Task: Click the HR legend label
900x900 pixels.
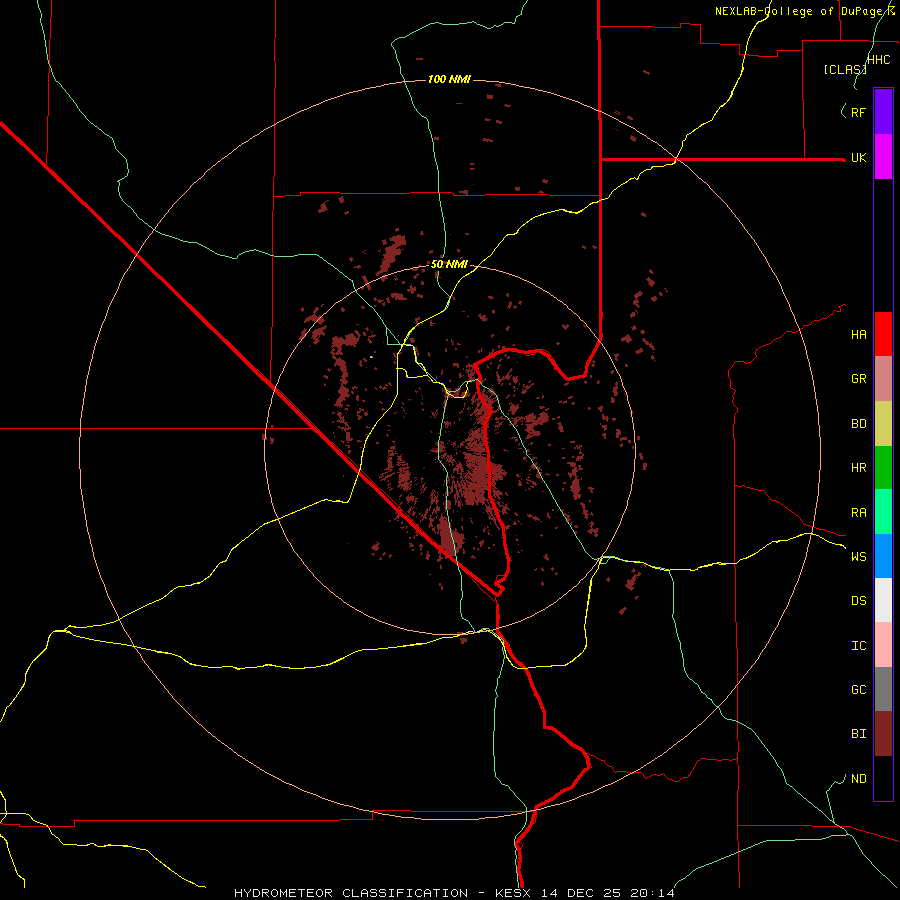Action: click(x=858, y=468)
